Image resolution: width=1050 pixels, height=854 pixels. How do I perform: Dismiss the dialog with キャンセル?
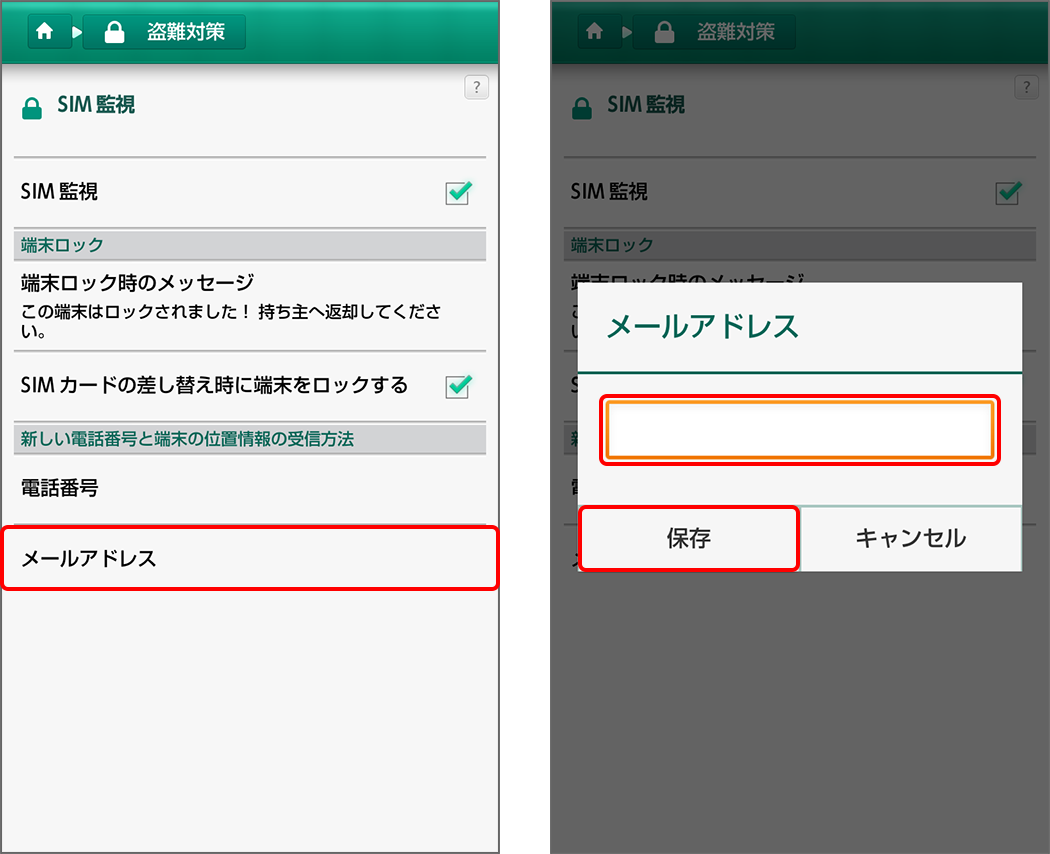[910, 537]
